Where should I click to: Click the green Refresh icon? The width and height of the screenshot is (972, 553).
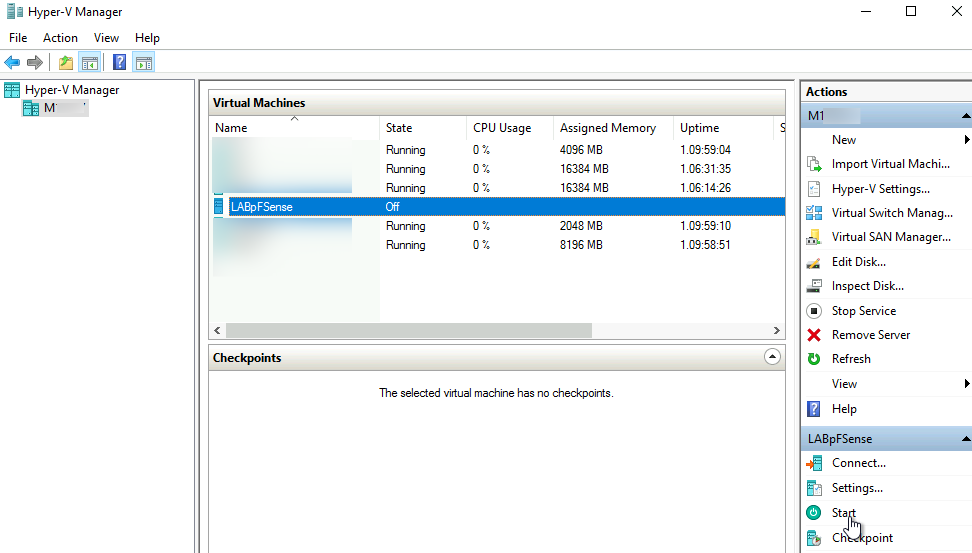[x=814, y=359]
